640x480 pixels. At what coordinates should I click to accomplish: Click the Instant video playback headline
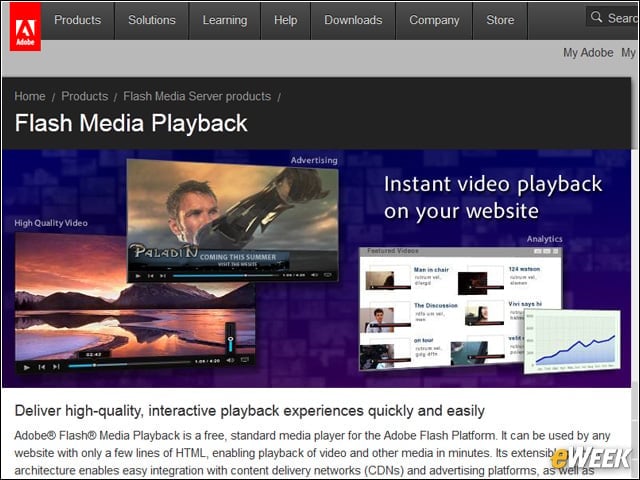pos(493,198)
